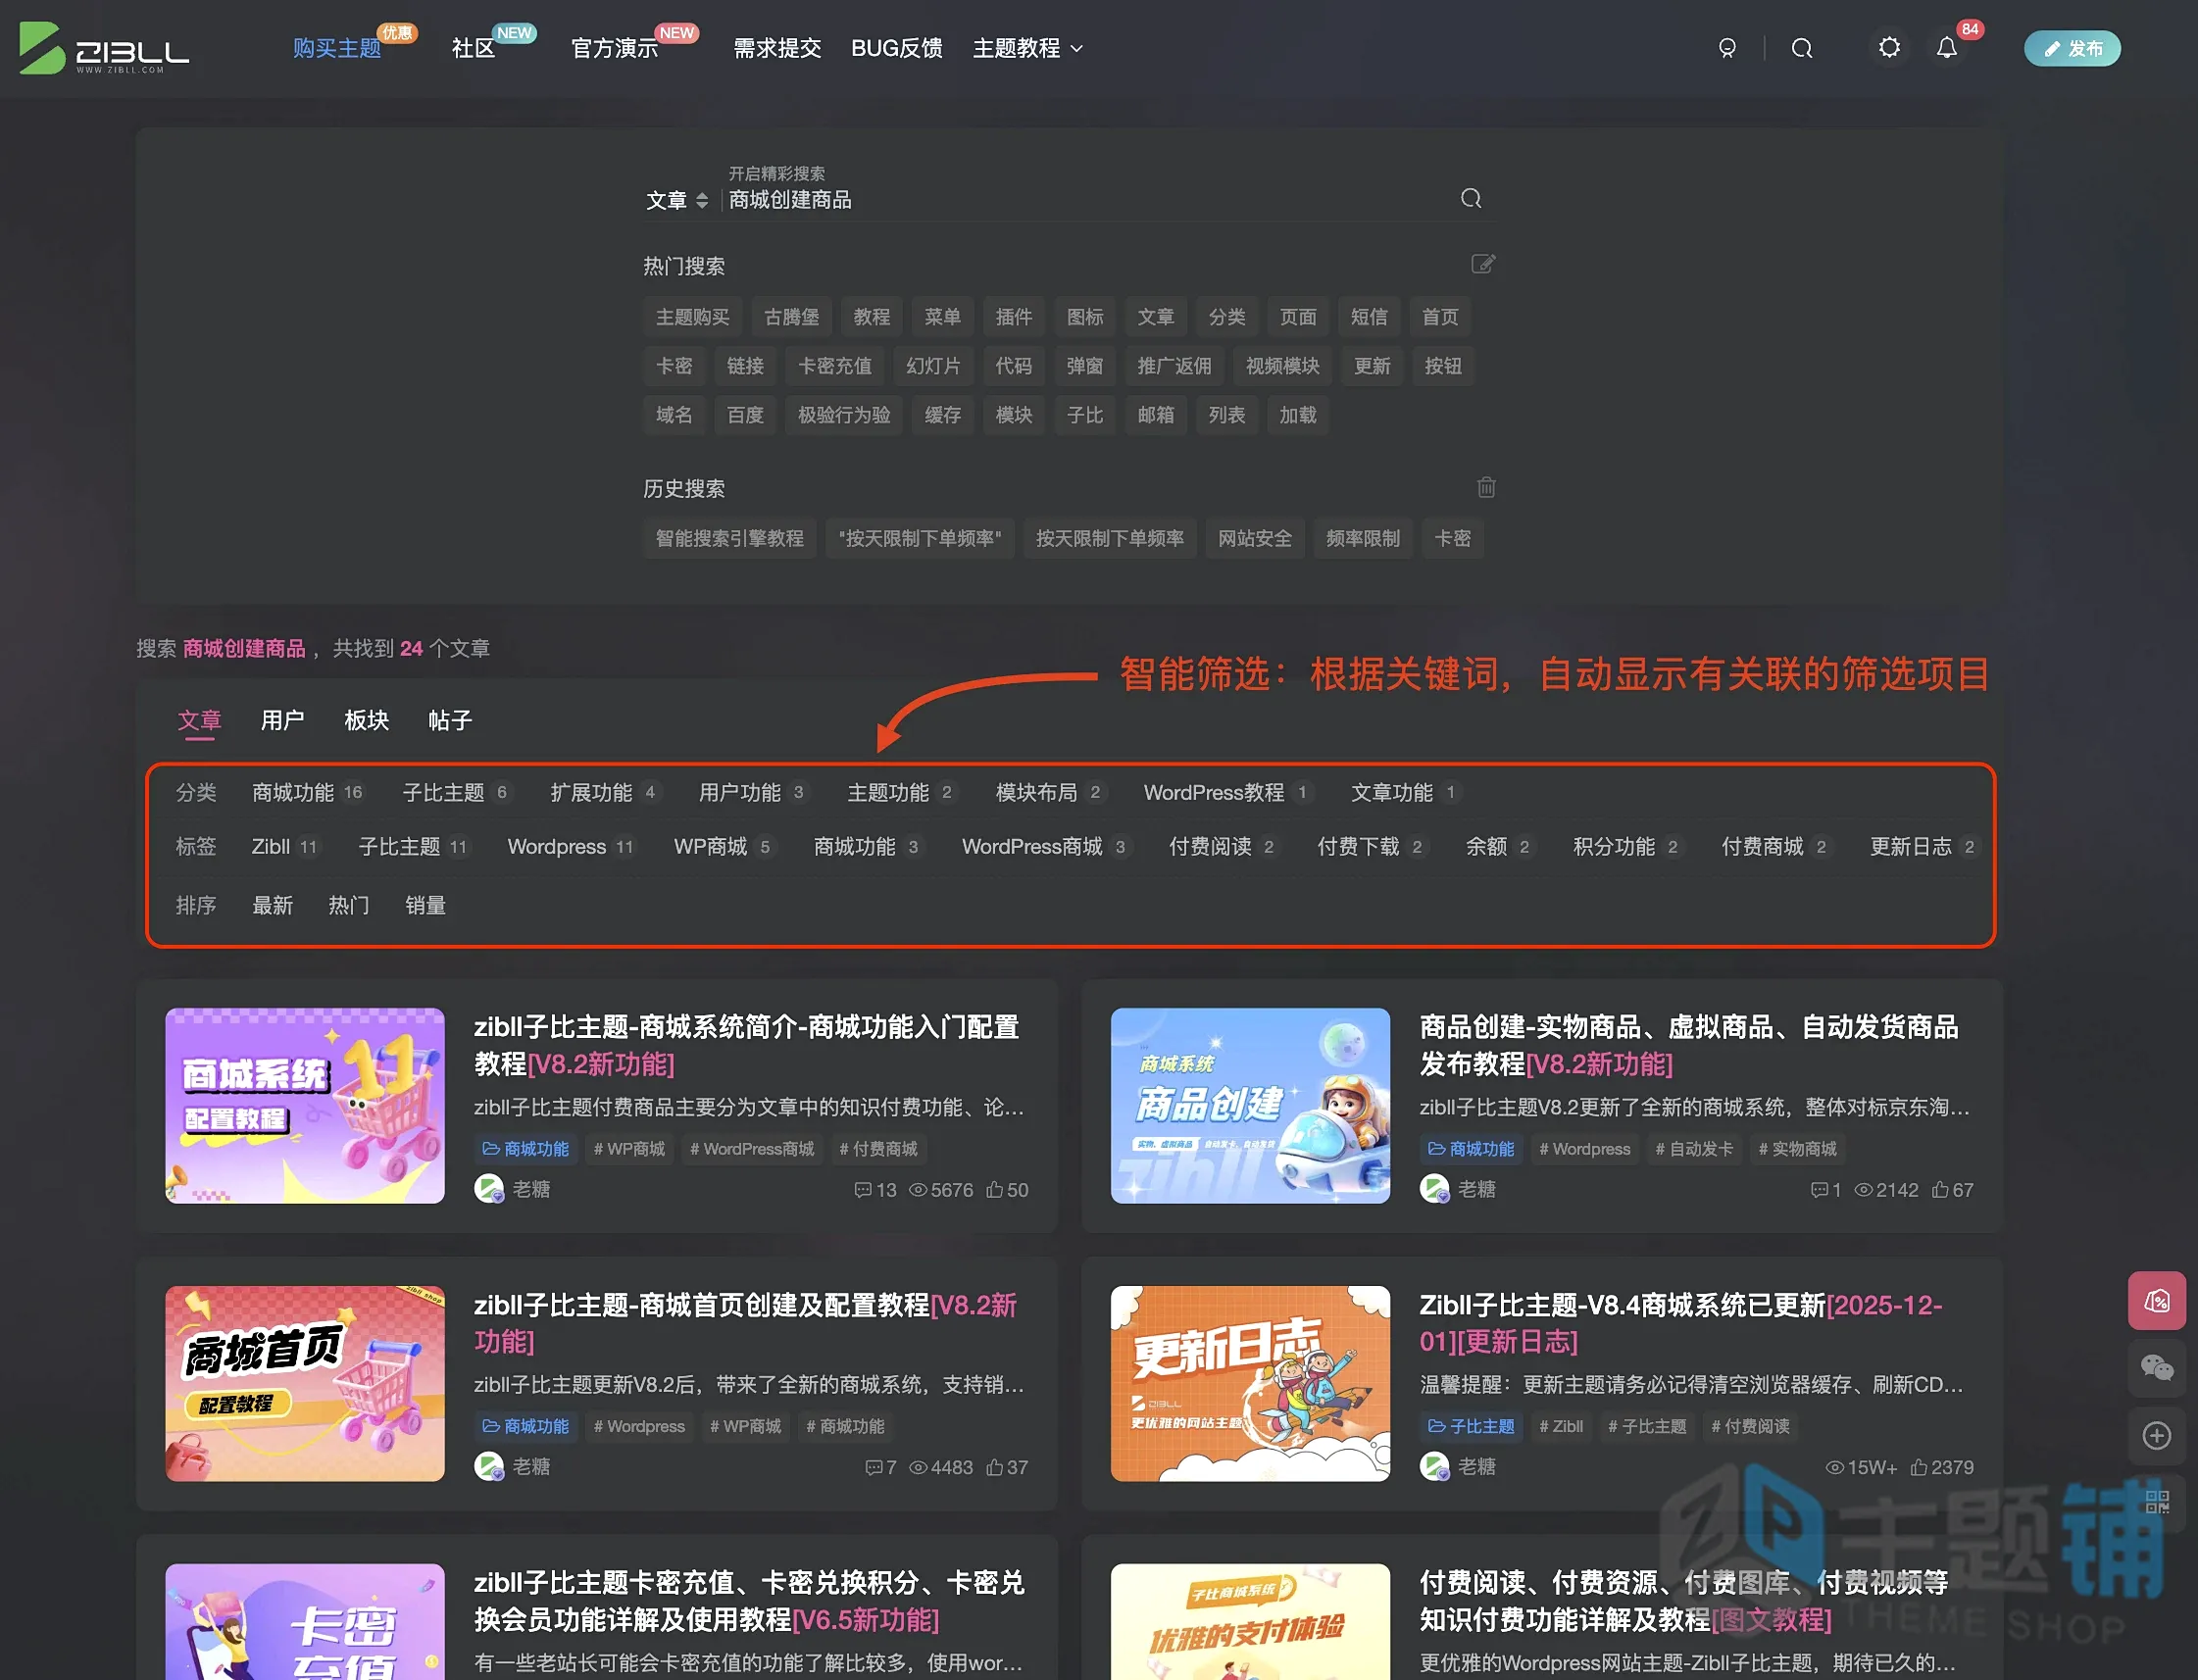Switch to the 用户 results tab
Image resolution: width=2198 pixels, height=1680 pixels.
coord(282,720)
